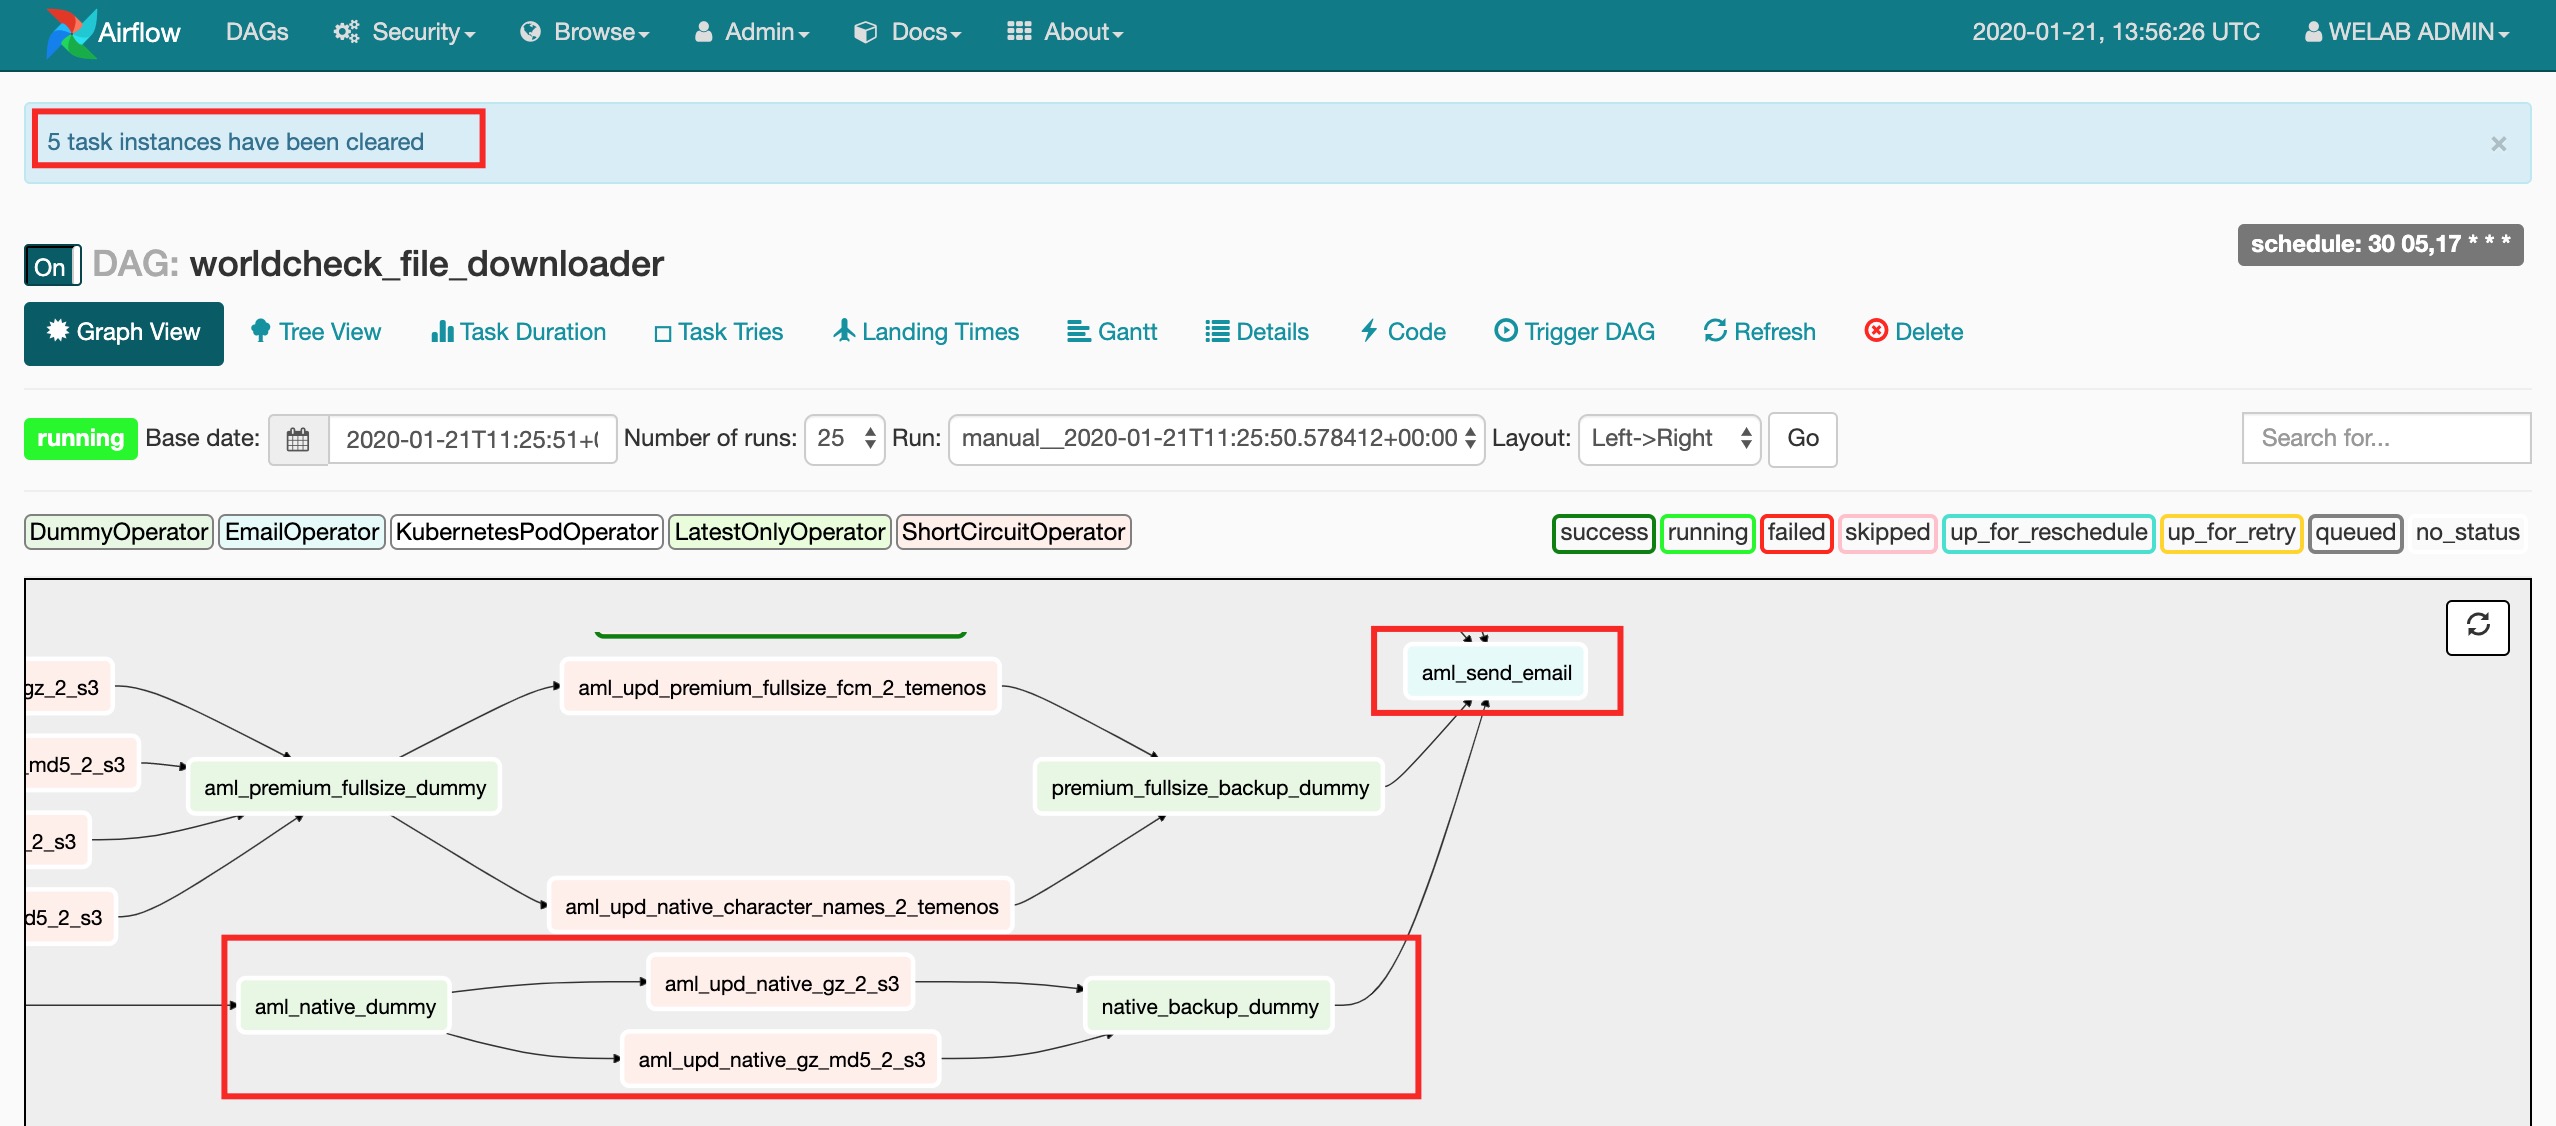Click the aml_send_email task node

(1496, 673)
